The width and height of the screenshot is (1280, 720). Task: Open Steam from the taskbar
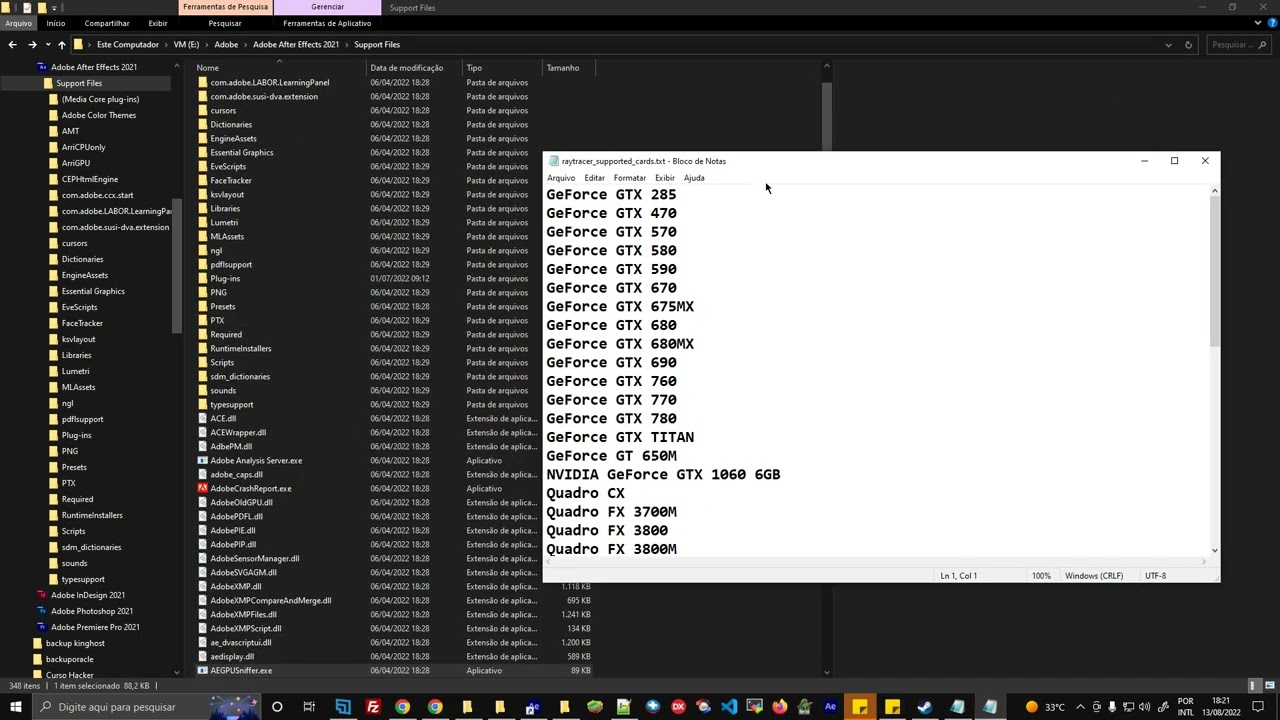[925, 707]
